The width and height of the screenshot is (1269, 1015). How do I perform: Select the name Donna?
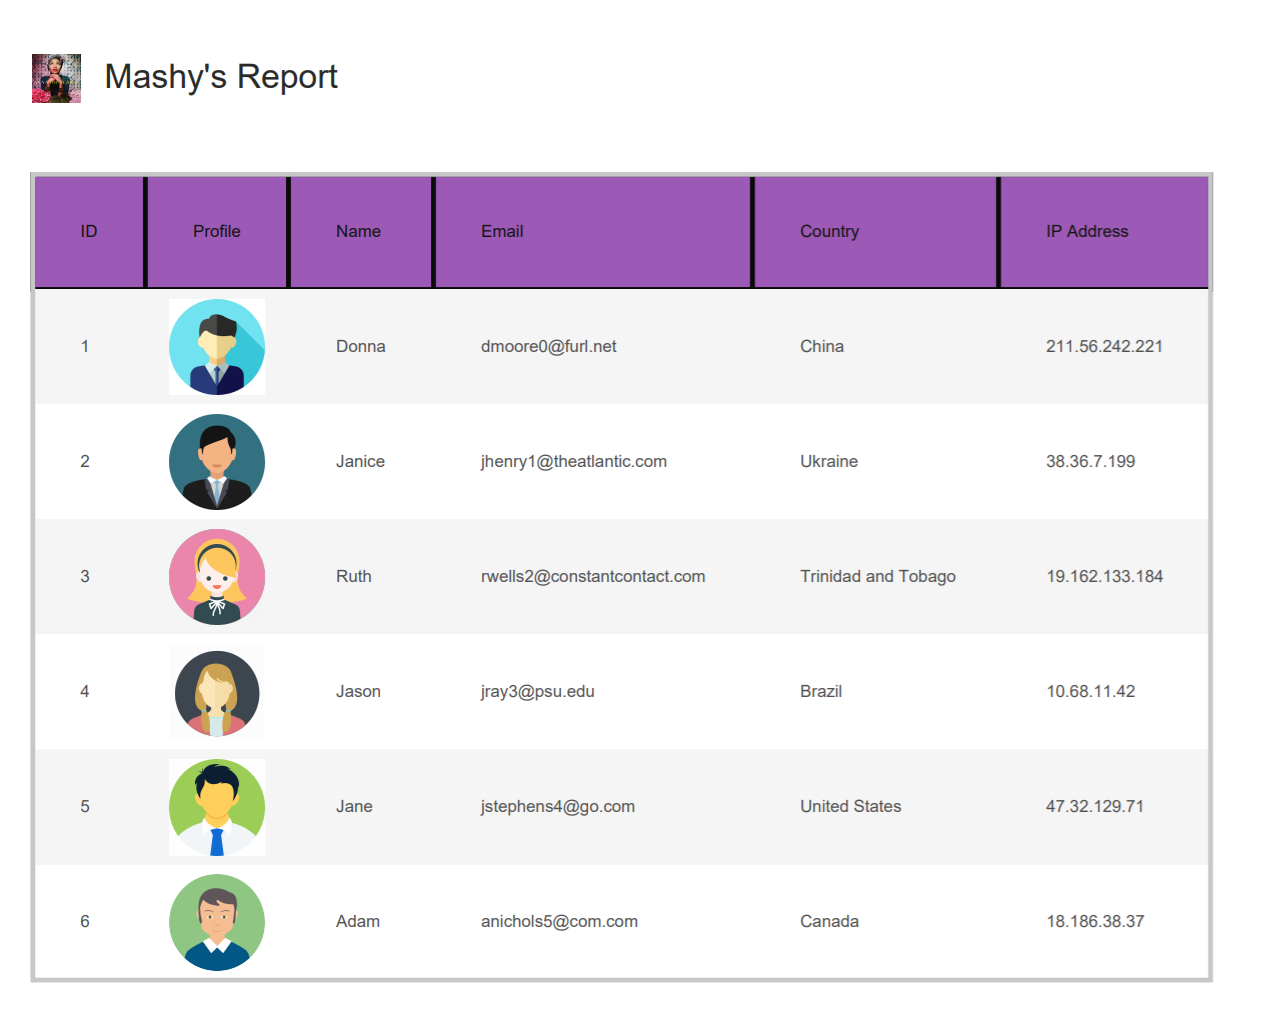[361, 347]
